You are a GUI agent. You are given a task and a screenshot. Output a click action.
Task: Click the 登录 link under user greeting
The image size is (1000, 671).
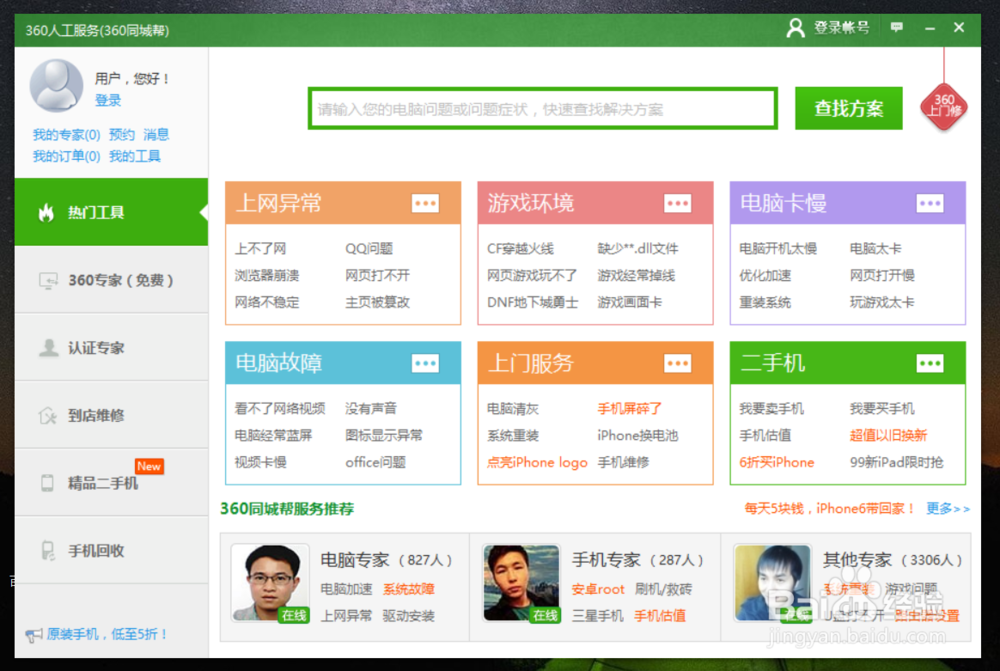(x=108, y=100)
